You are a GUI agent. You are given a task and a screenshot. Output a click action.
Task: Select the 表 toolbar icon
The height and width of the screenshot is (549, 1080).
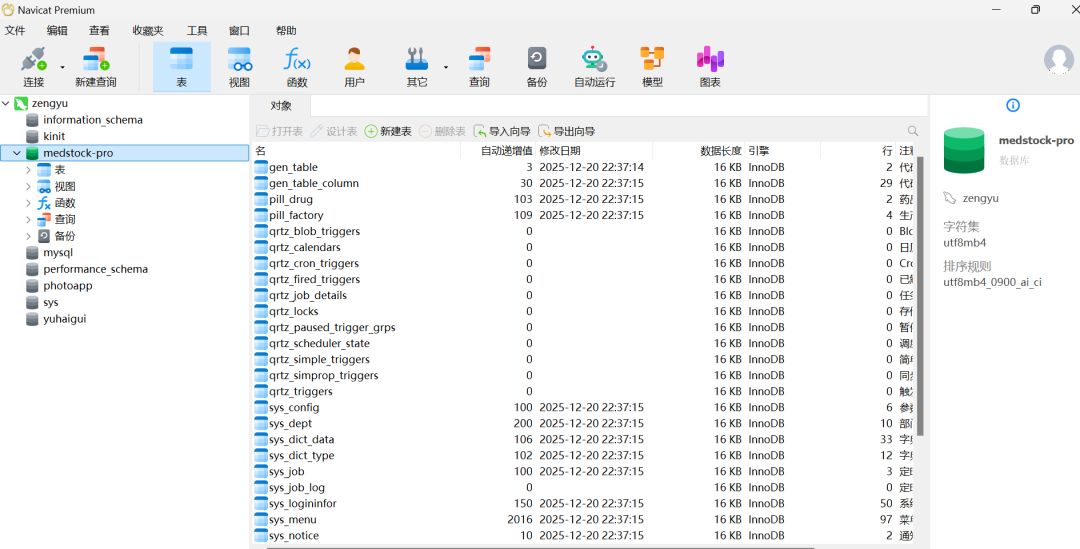coord(182,67)
